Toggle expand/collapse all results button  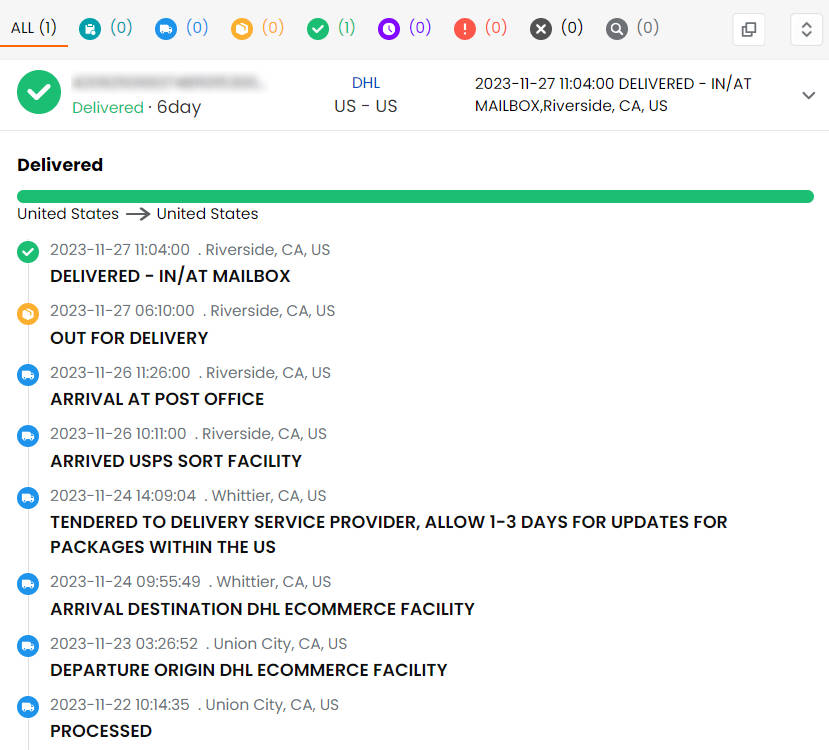coord(806,29)
